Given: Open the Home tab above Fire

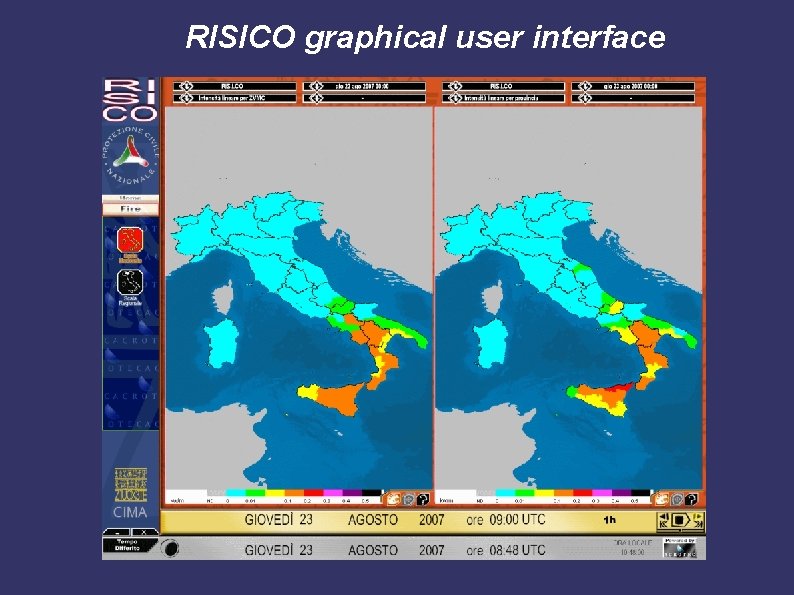Looking at the screenshot, I should (130, 198).
